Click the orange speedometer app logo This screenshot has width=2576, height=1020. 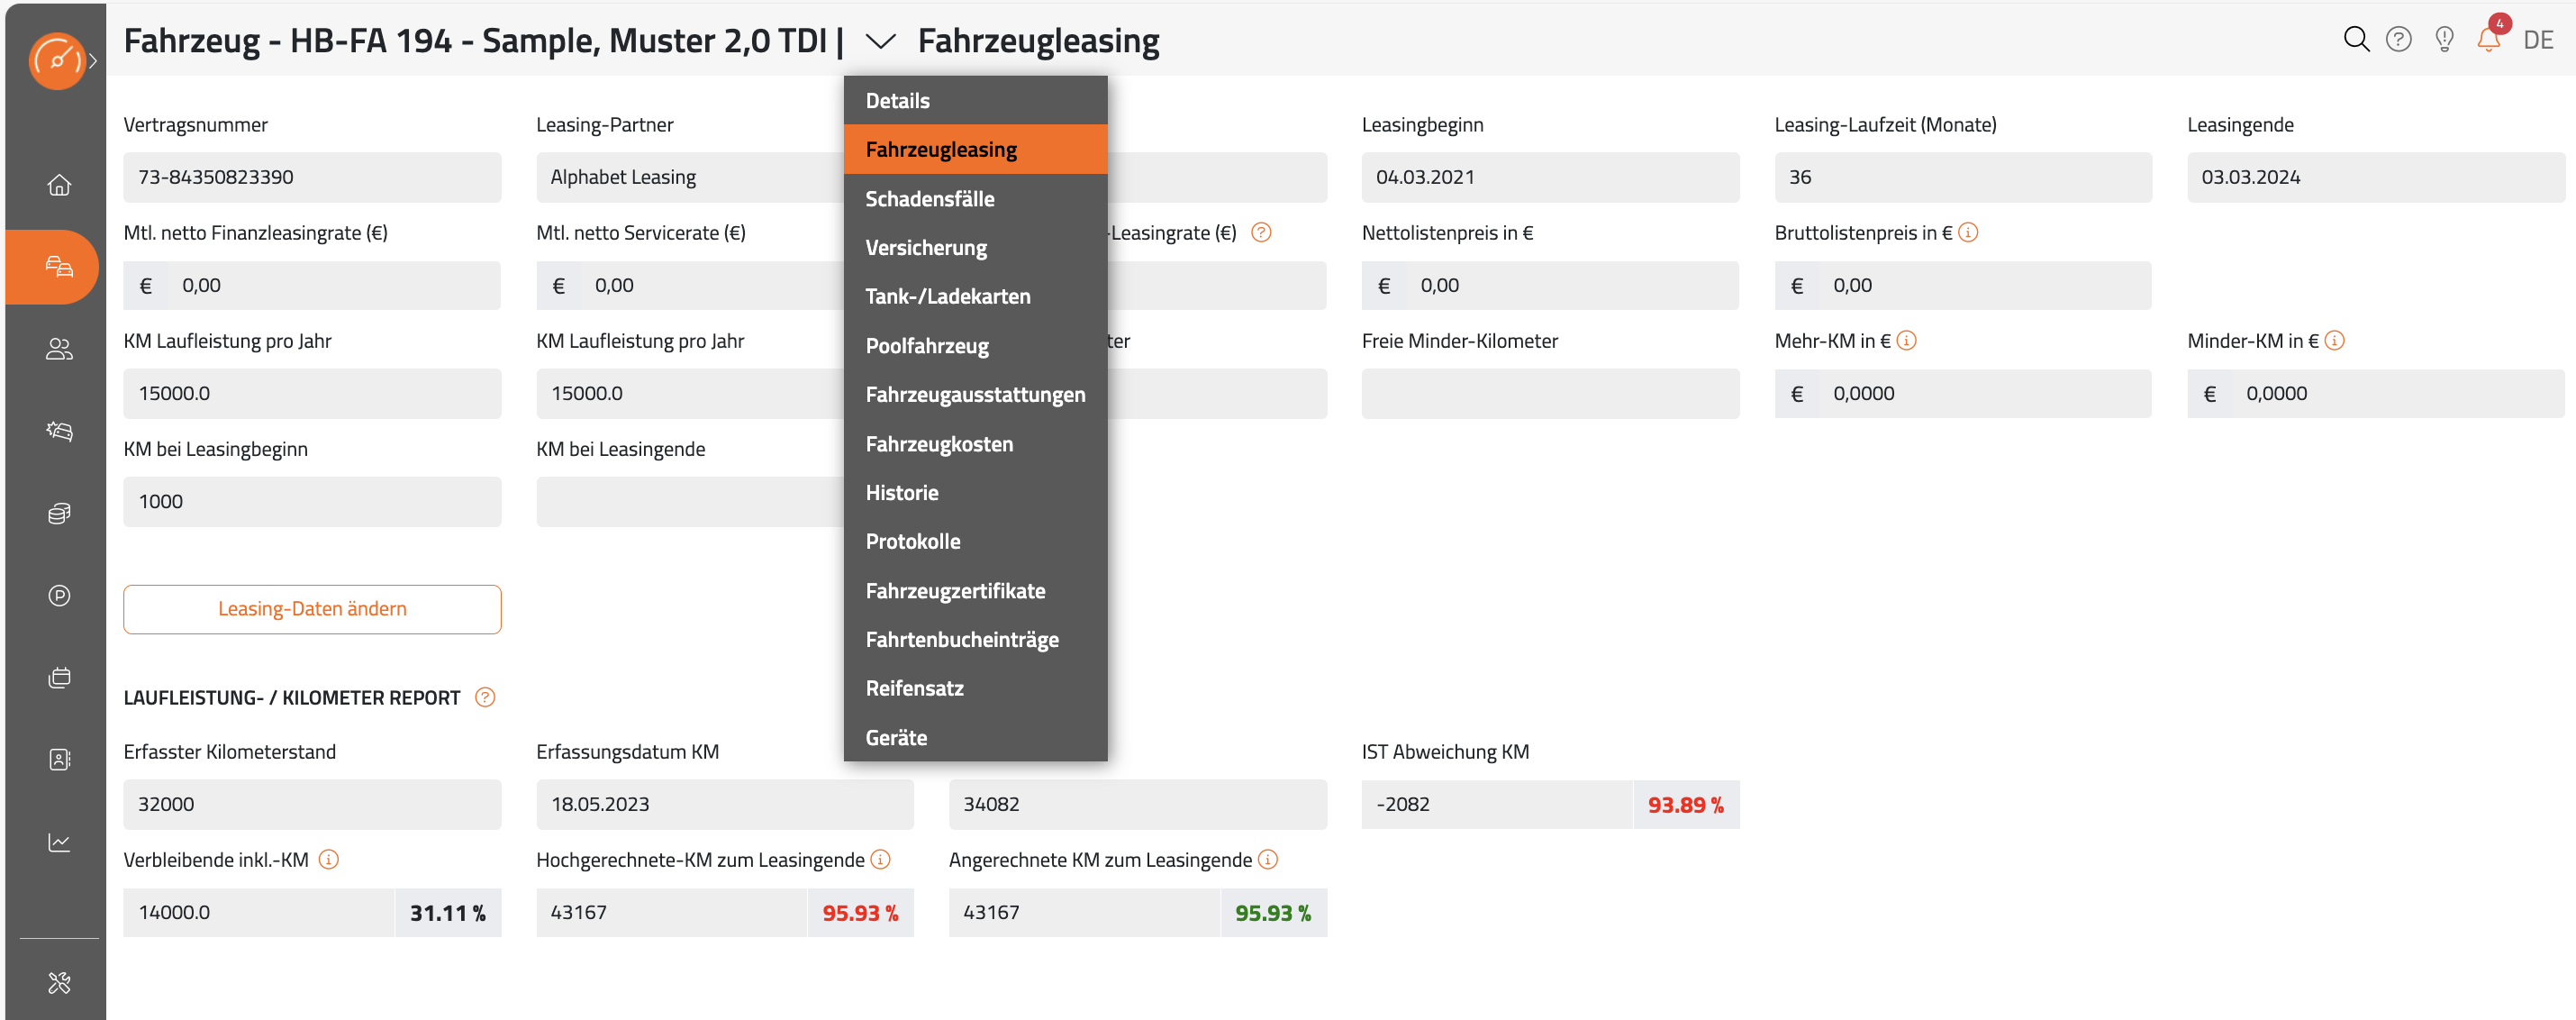tap(56, 60)
